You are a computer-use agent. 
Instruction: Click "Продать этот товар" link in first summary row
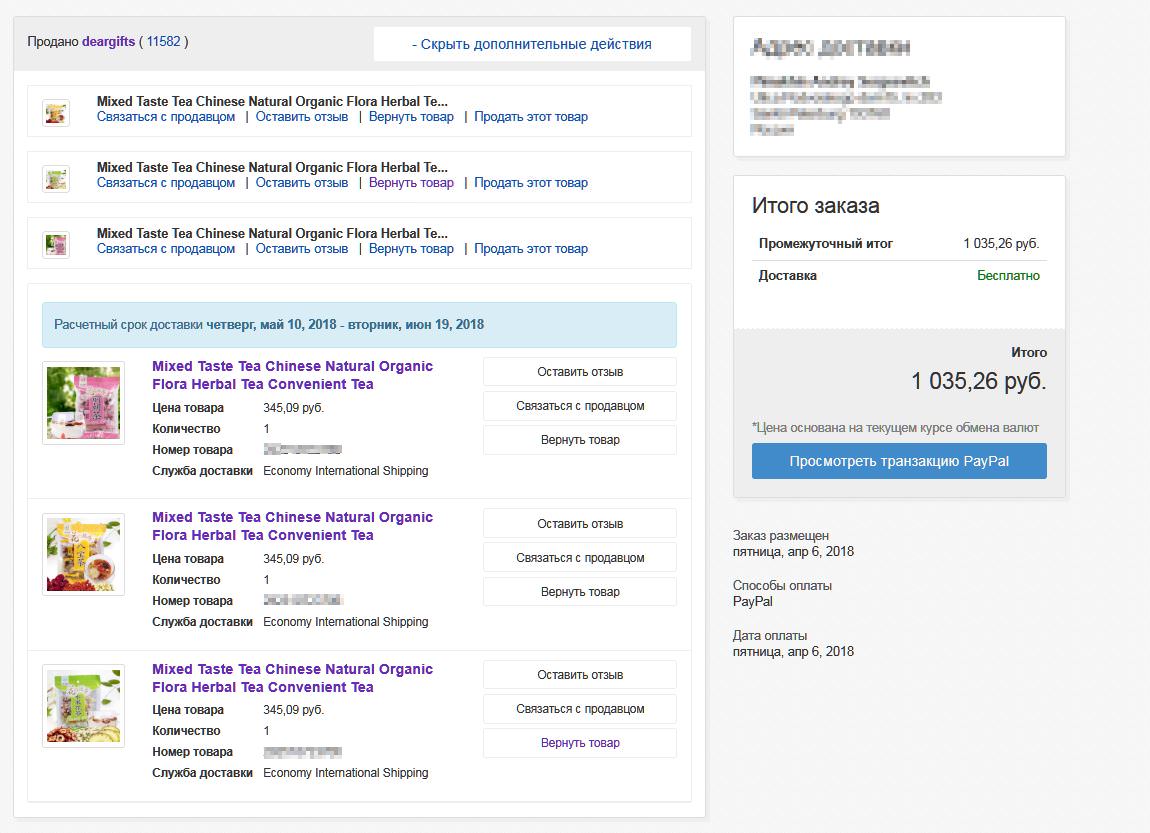click(531, 117)
